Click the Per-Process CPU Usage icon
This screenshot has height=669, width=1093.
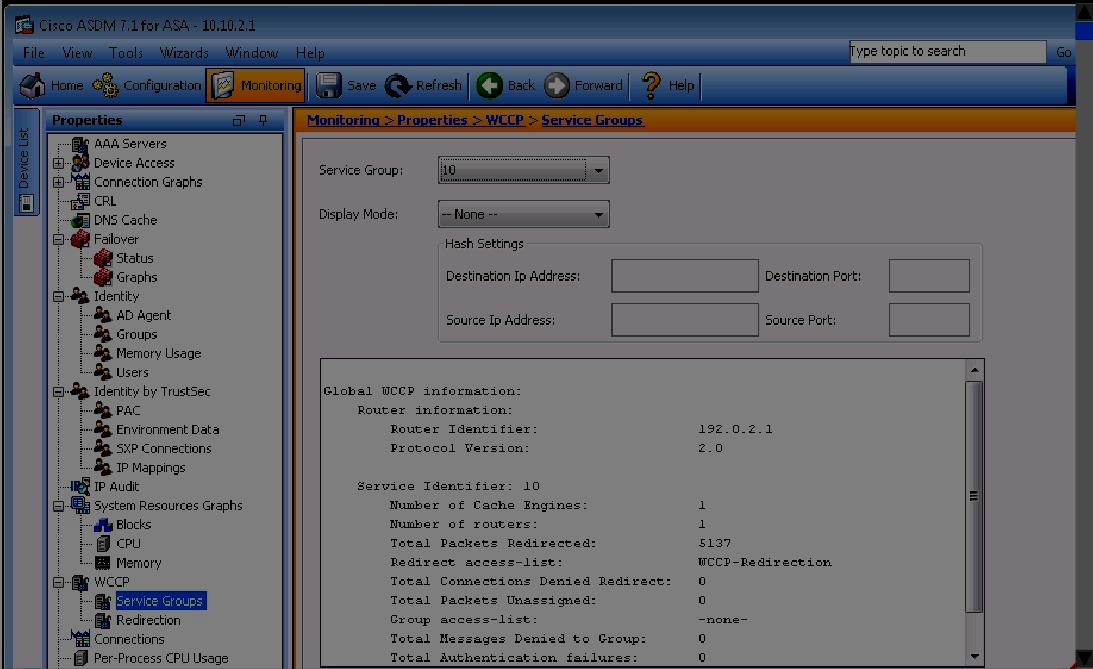81,658
